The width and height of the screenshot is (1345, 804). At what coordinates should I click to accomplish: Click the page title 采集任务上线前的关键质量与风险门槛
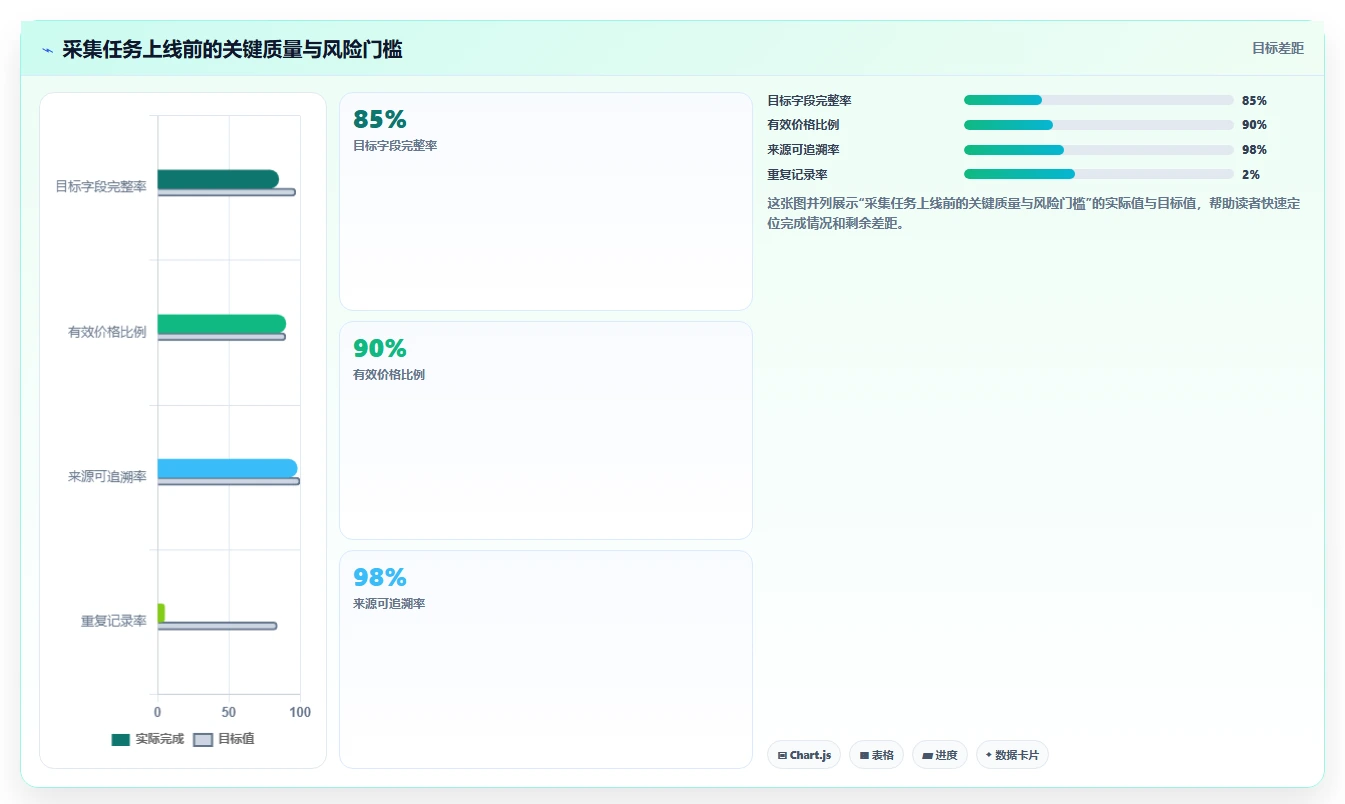(x=232, y=49)
